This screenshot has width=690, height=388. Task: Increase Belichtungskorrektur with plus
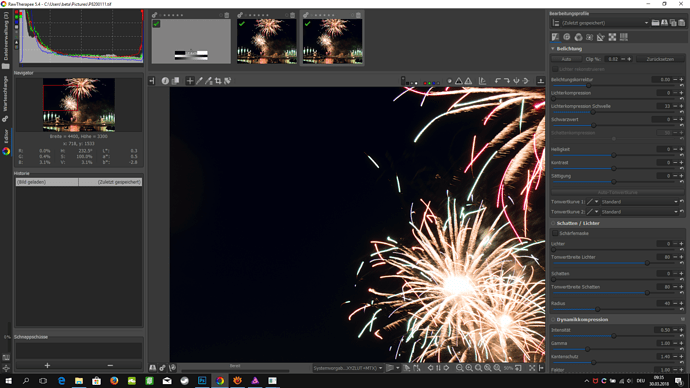[681, 80]
